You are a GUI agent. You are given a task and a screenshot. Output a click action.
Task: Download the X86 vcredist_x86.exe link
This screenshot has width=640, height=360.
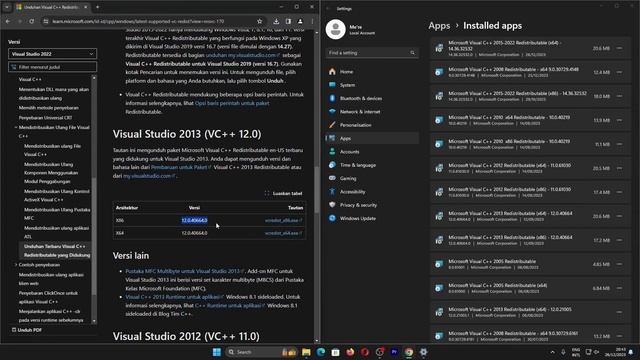point(283,220)
